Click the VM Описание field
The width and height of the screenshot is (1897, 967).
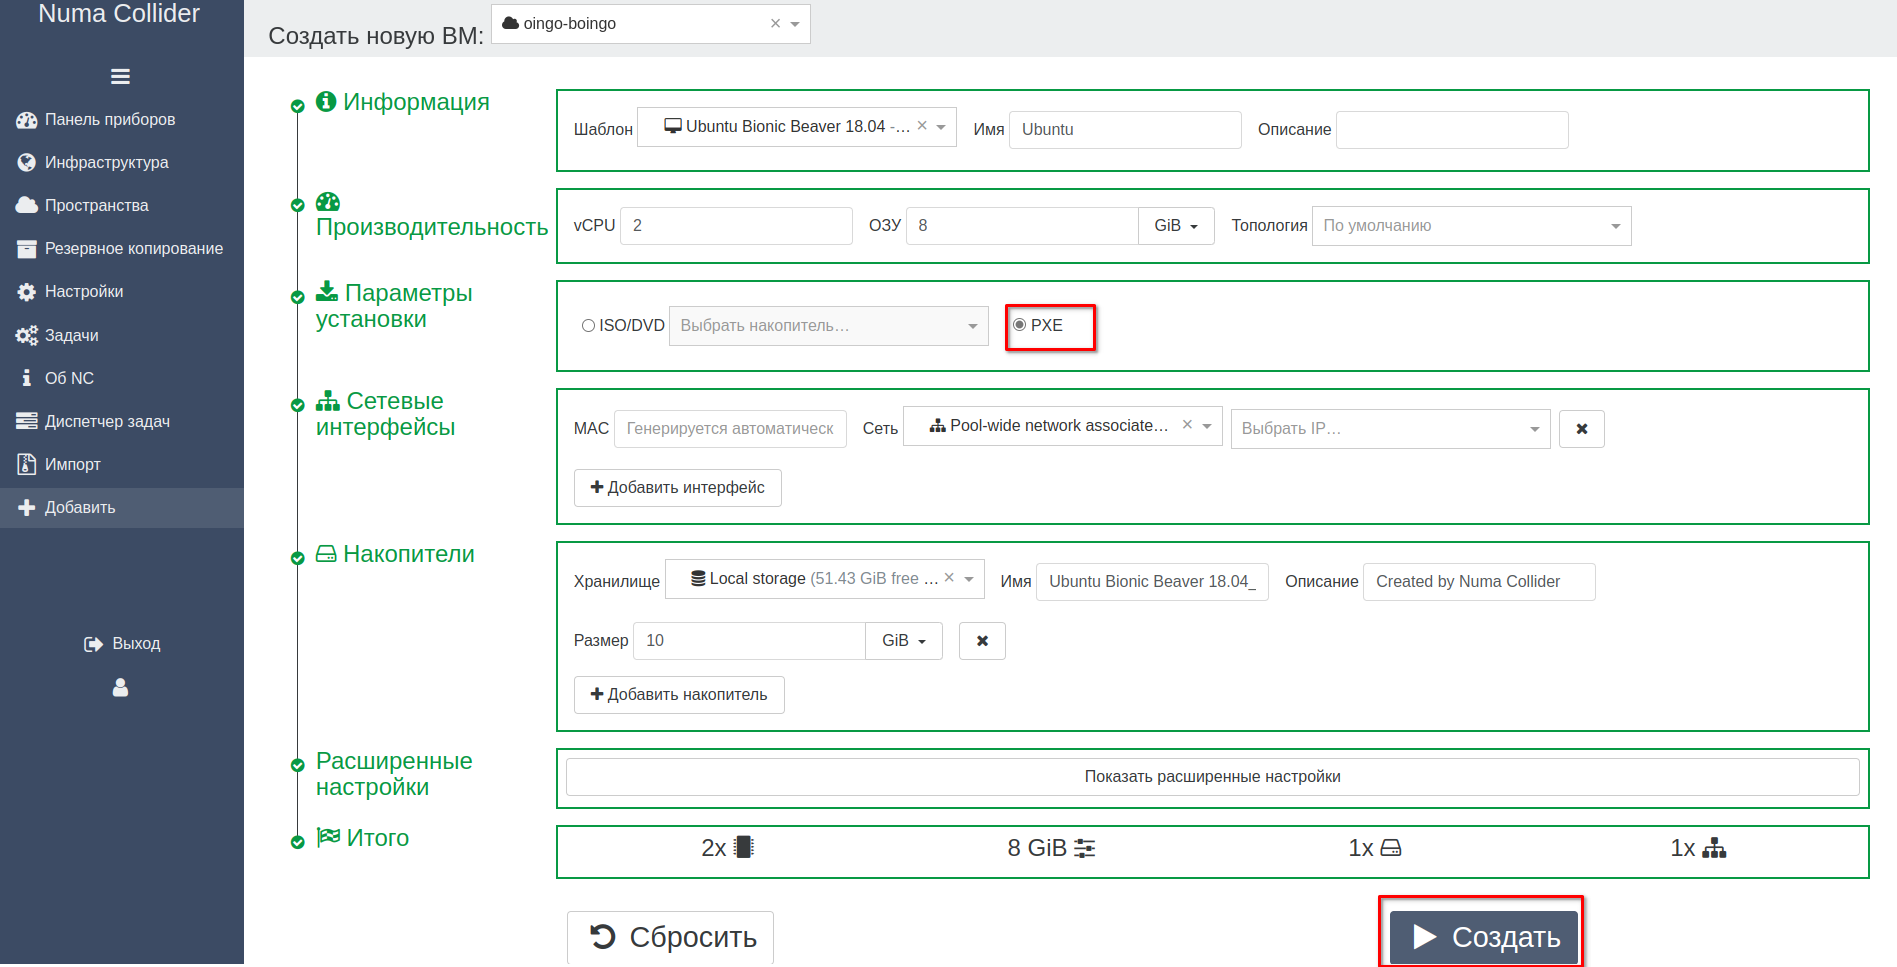(x=1452, y=130)
